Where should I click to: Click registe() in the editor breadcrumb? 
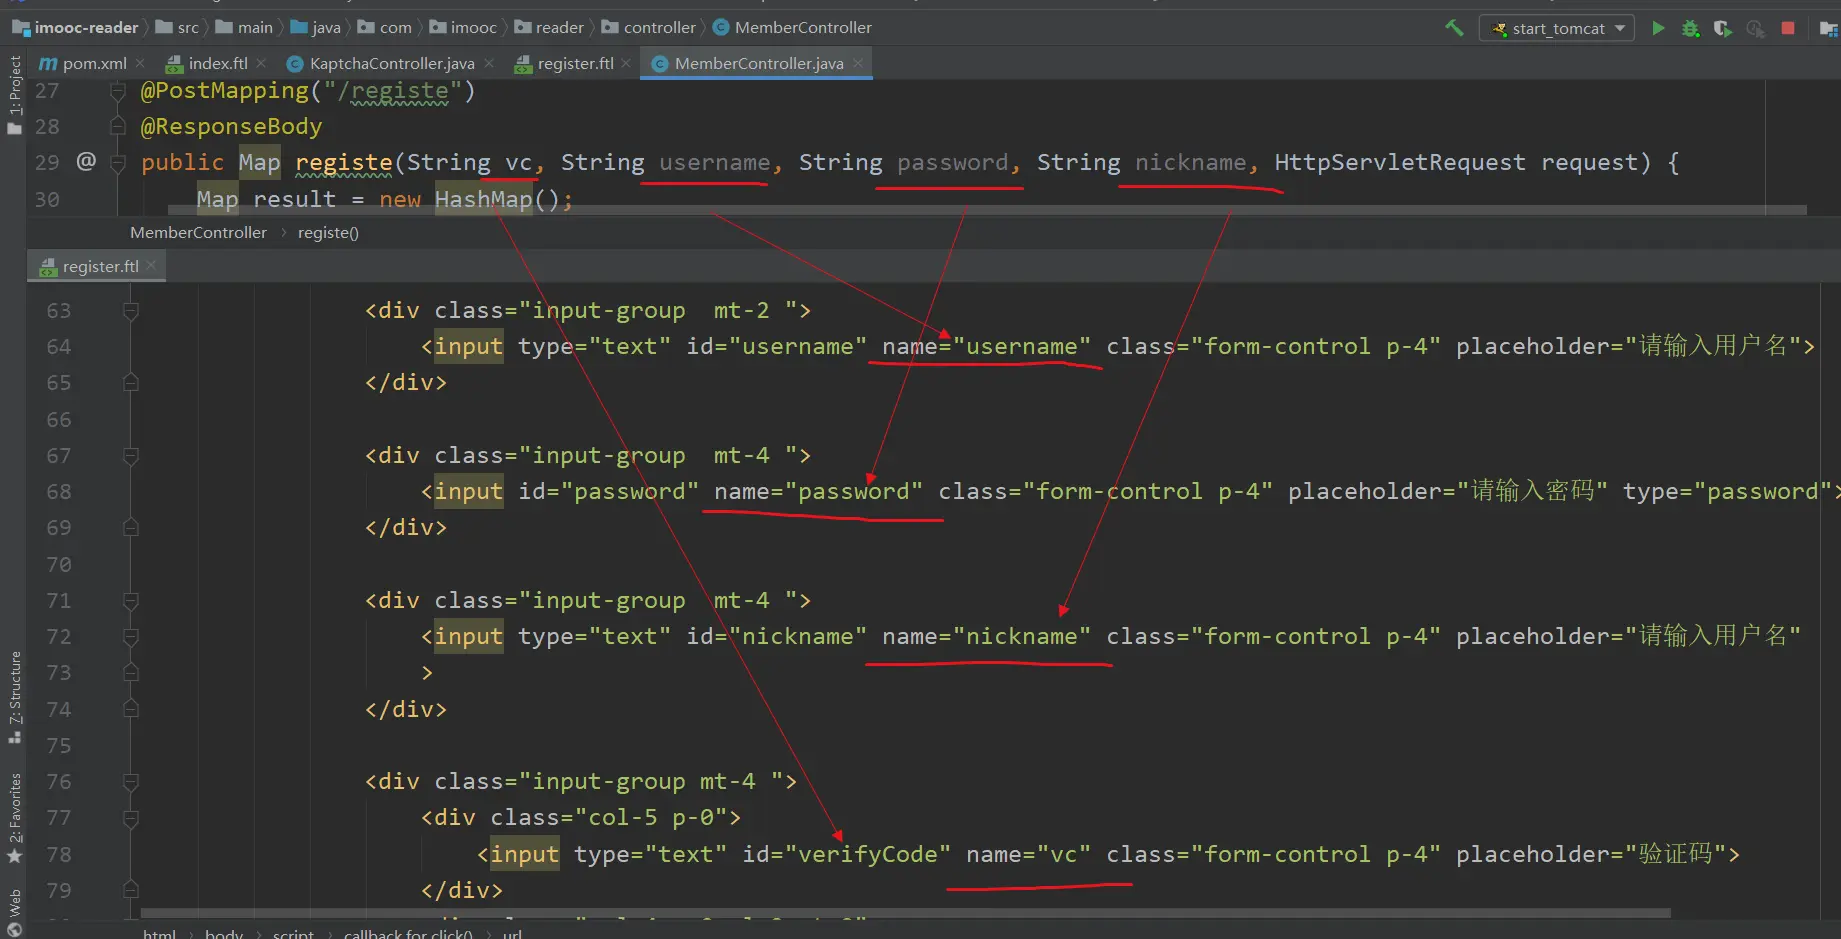click(327, 232)
